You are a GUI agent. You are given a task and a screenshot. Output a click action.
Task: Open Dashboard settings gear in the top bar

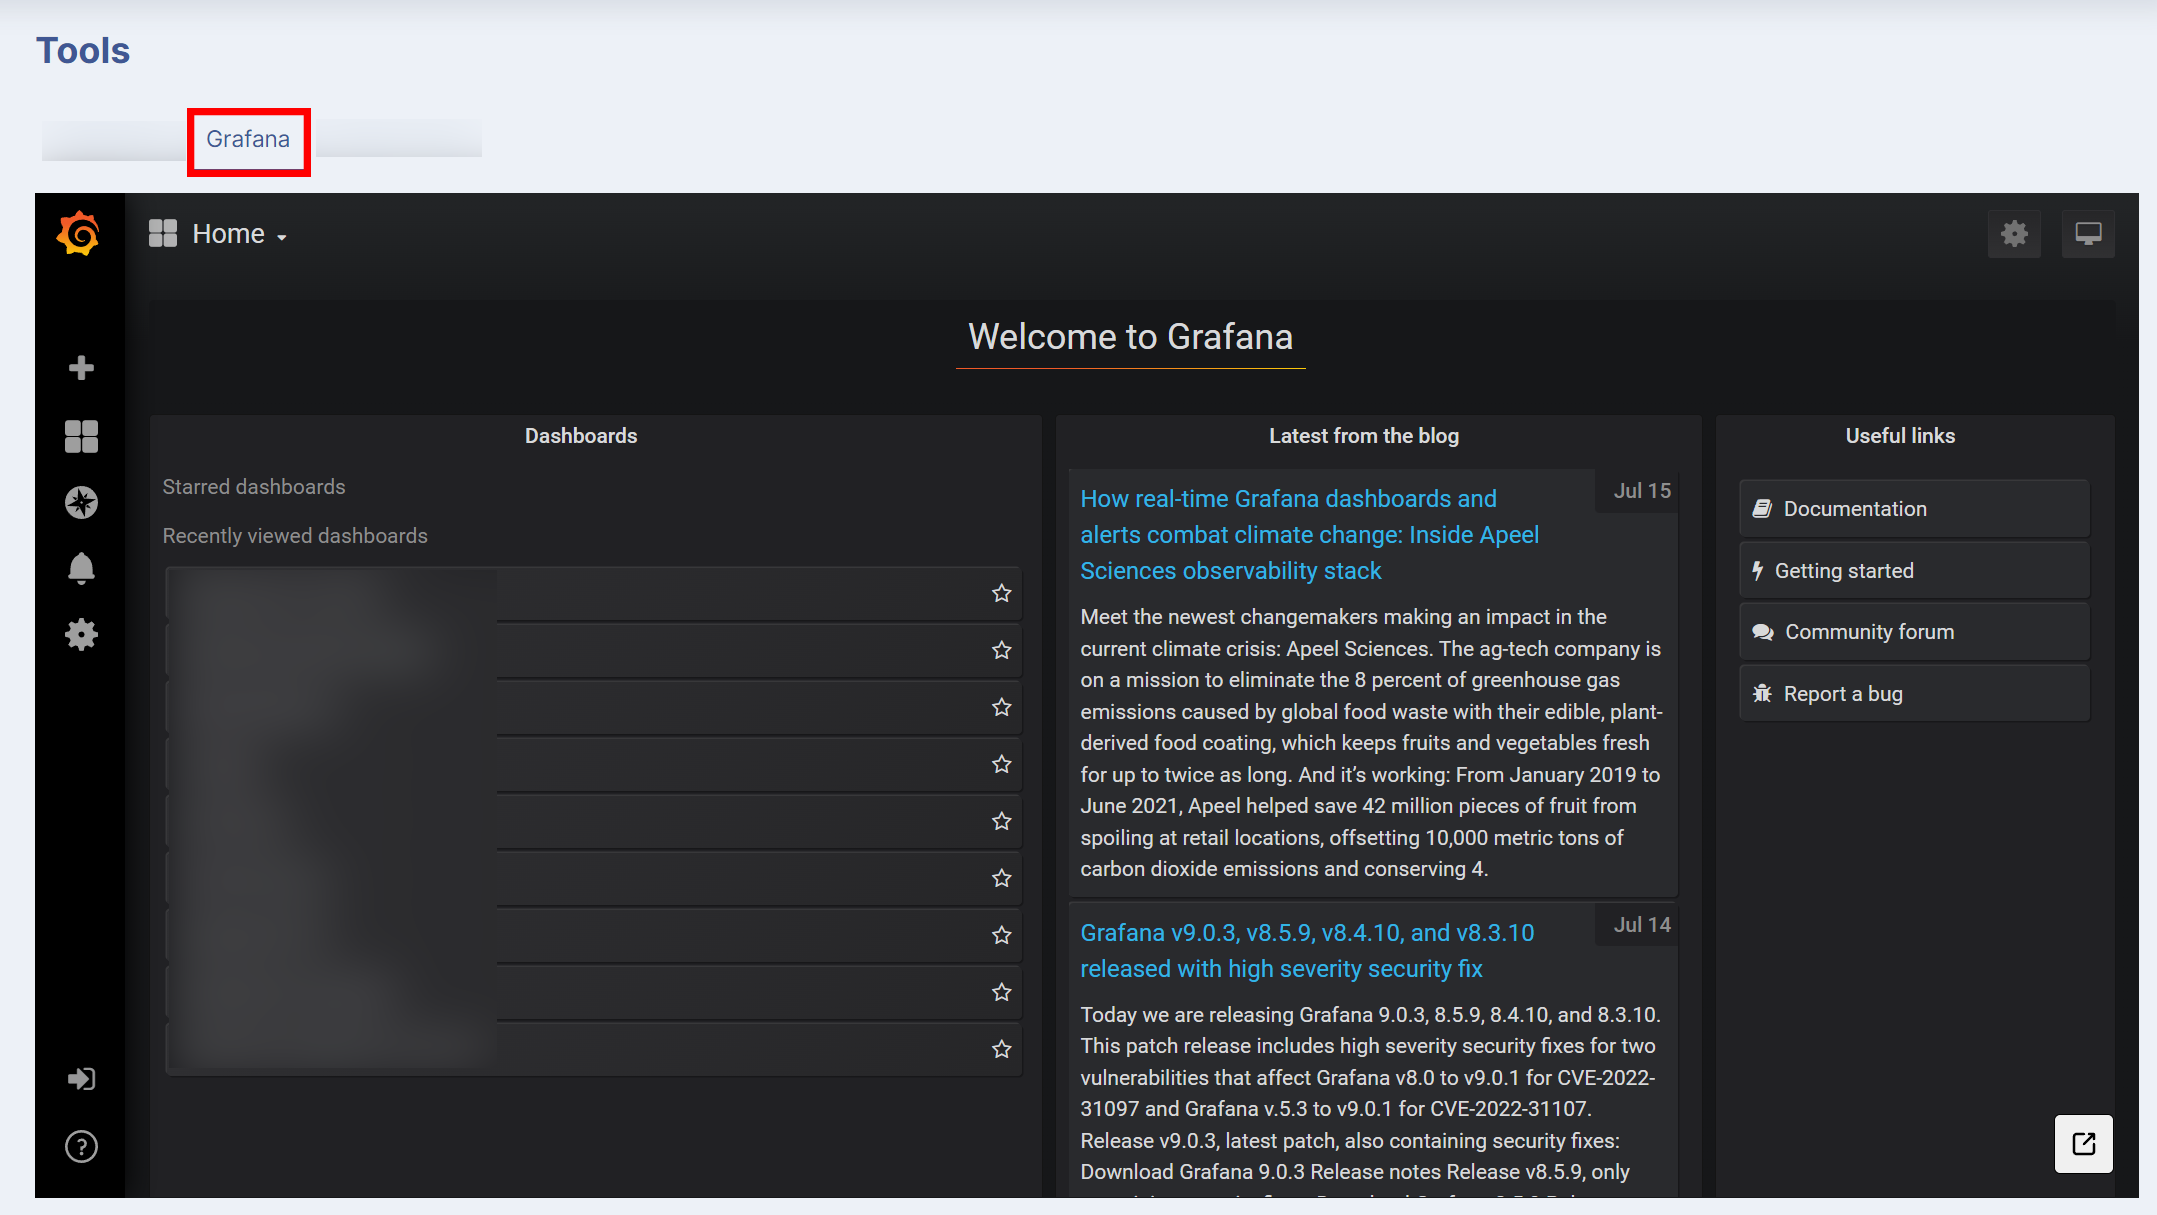tap(2014, 234)
